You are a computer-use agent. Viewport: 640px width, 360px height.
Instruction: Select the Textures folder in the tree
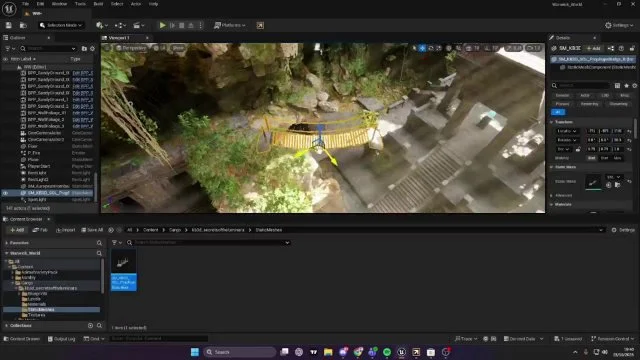click(x=36, y=315)
